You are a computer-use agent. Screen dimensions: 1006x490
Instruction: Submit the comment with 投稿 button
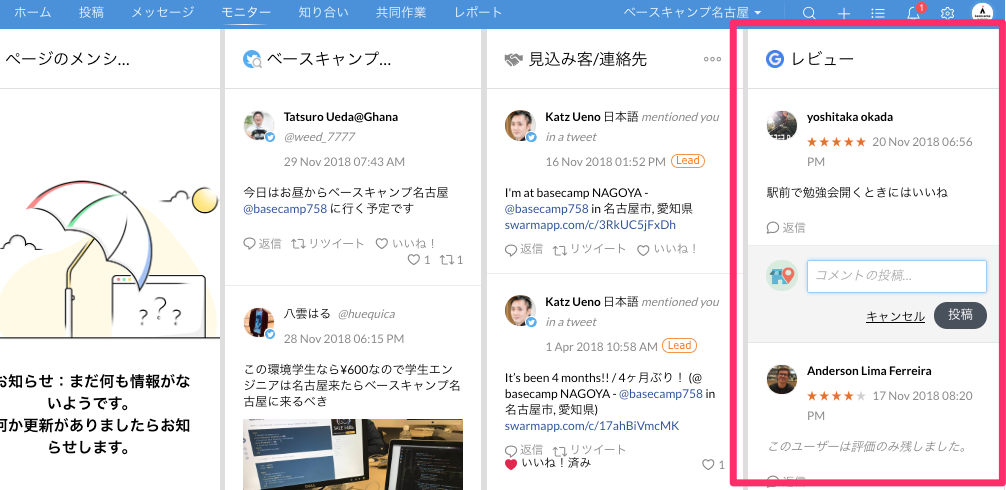[960, 315]
